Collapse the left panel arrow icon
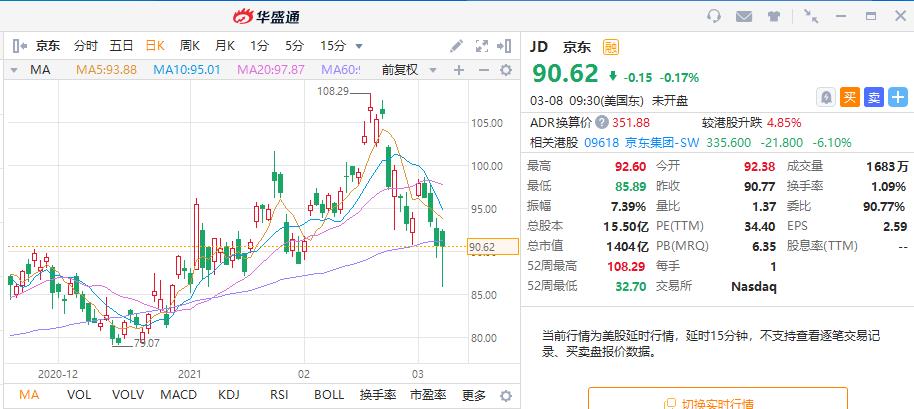Screen dimensions: 914x409 (x=18, y=46)
